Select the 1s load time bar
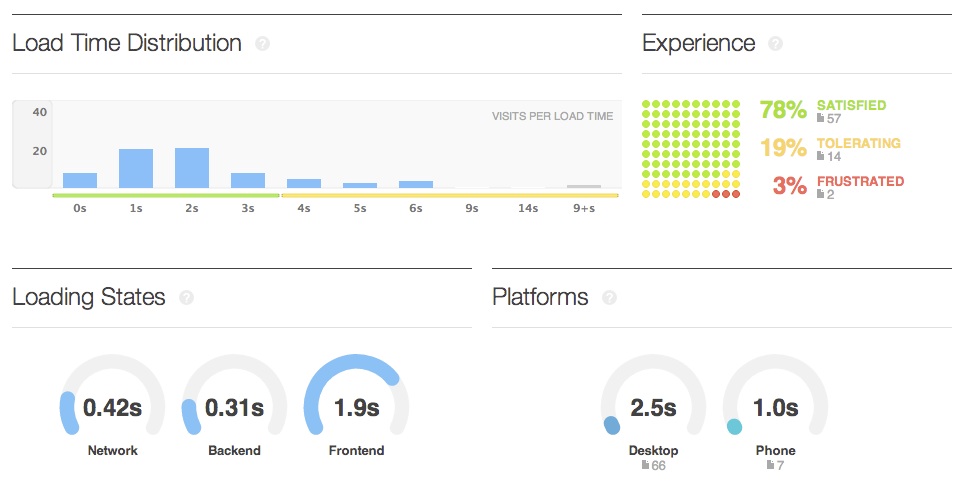This screenshot has height=490, width=975. 136,169
